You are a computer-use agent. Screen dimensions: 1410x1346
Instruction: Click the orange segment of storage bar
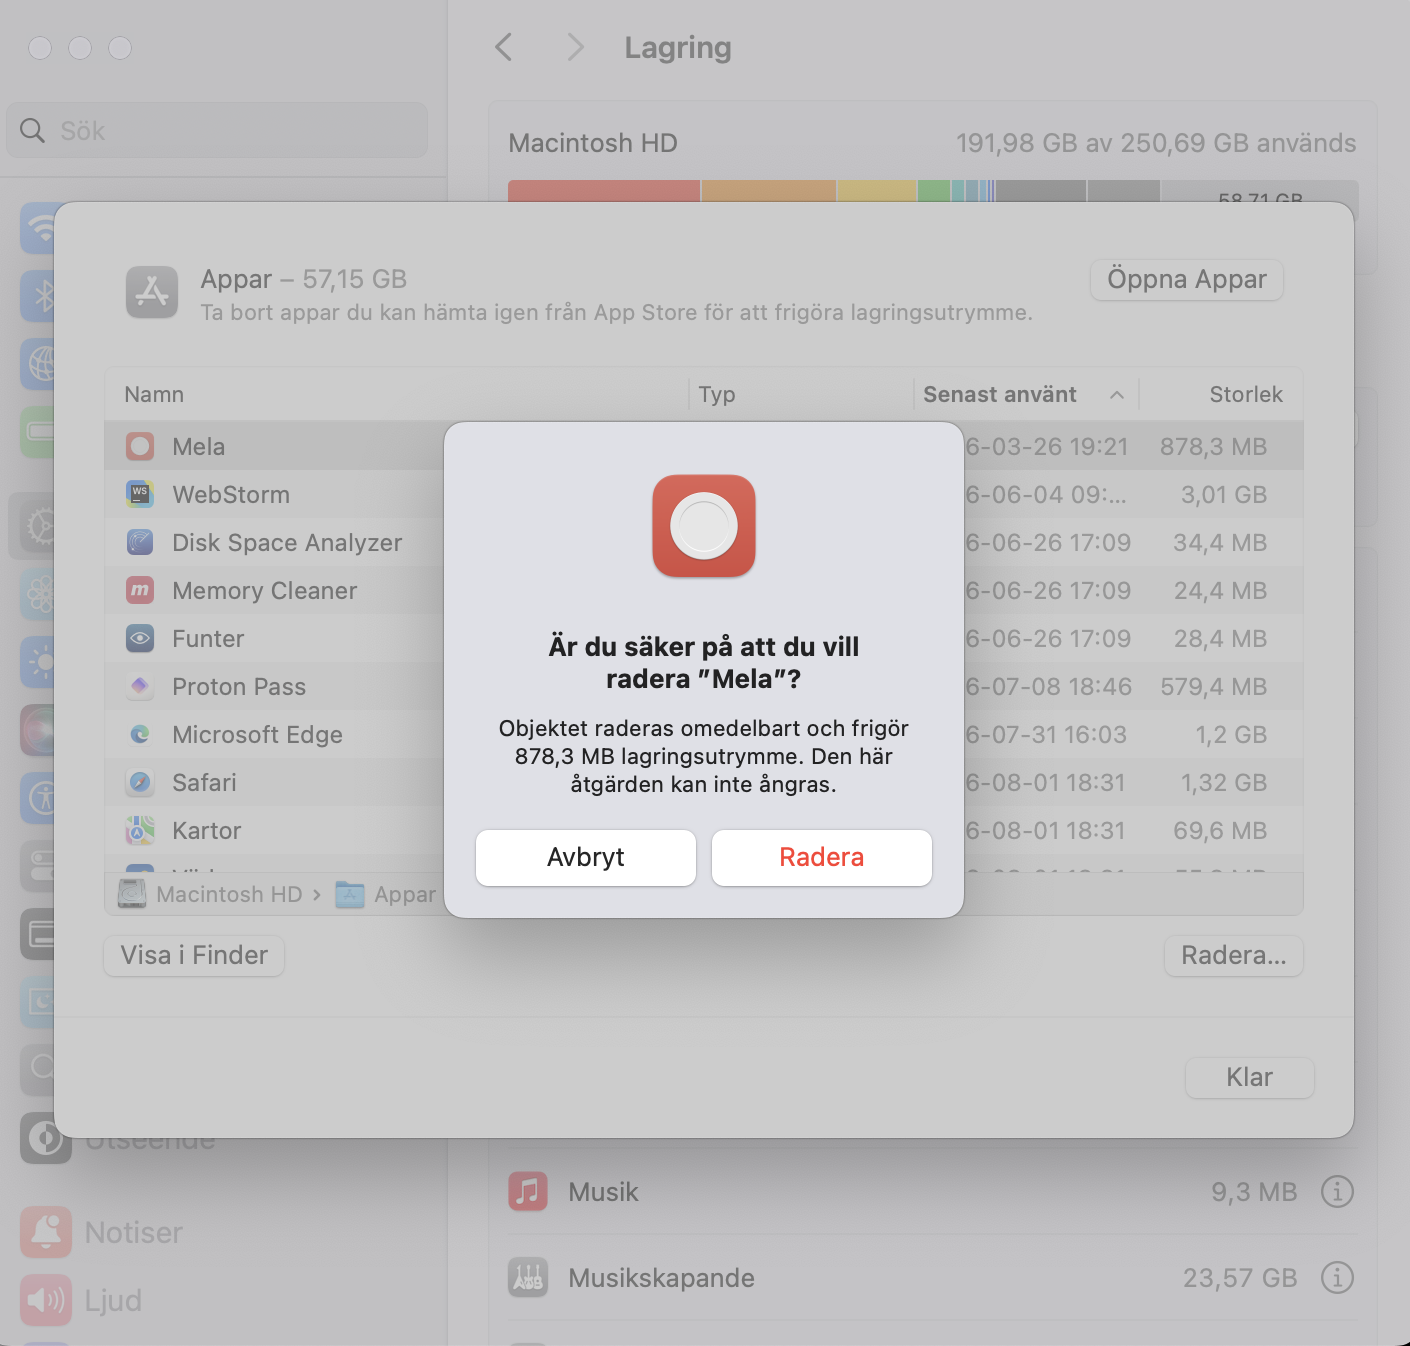pos(768,191)
